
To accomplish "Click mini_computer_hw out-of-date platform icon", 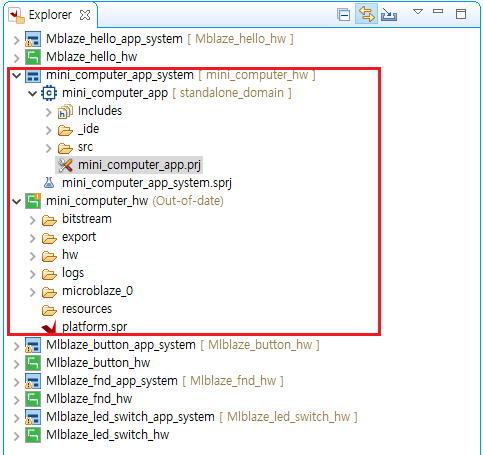I will [33, 201].
